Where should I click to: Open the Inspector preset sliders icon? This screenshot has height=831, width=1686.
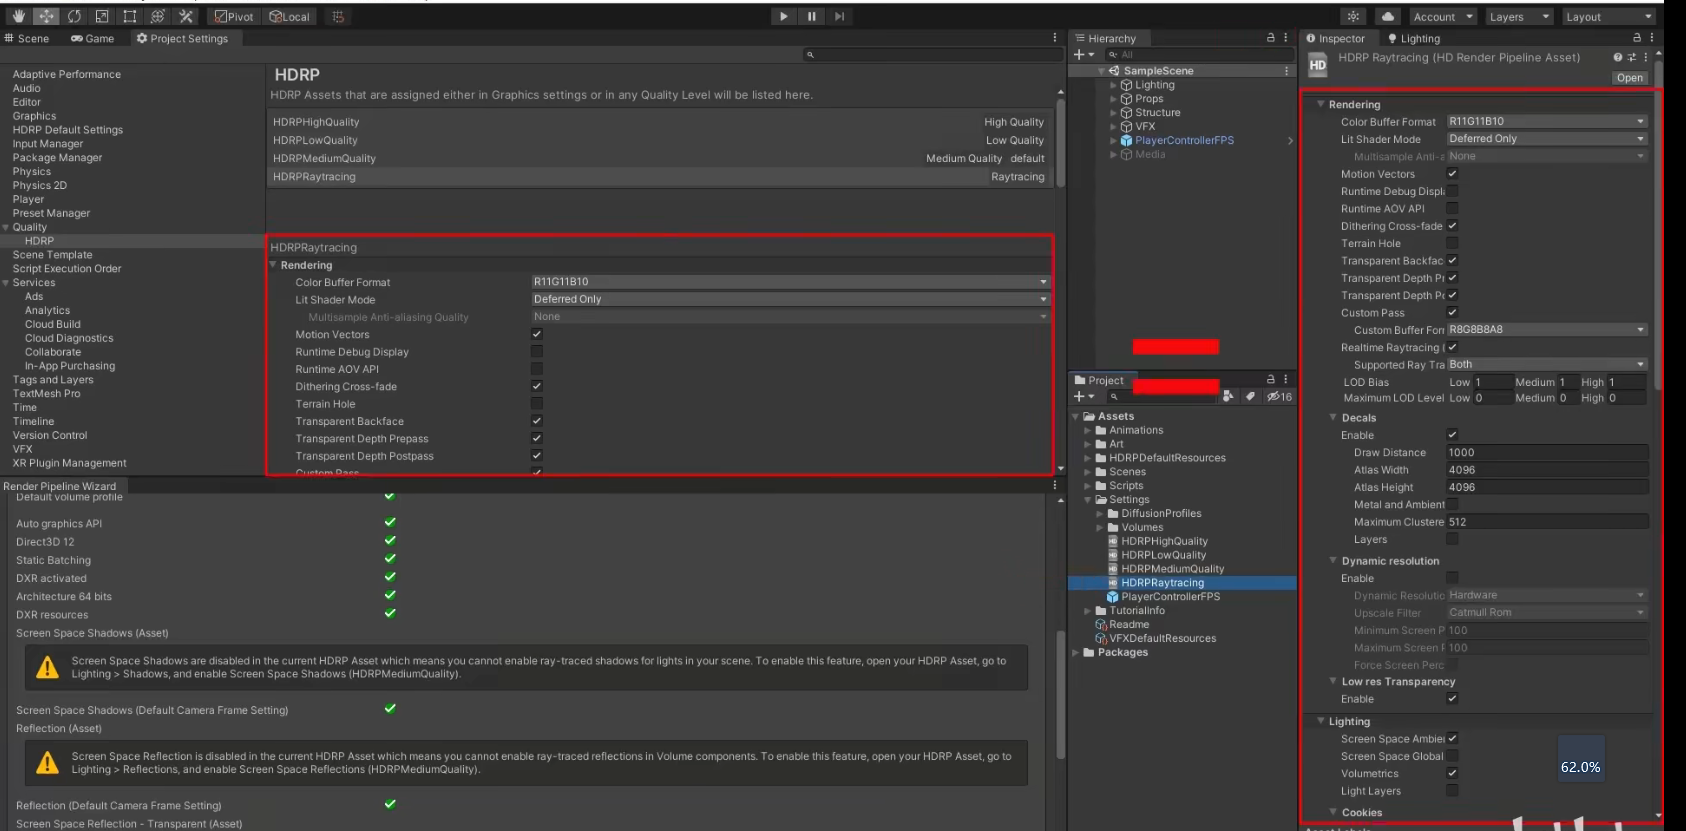[1632, 57]
